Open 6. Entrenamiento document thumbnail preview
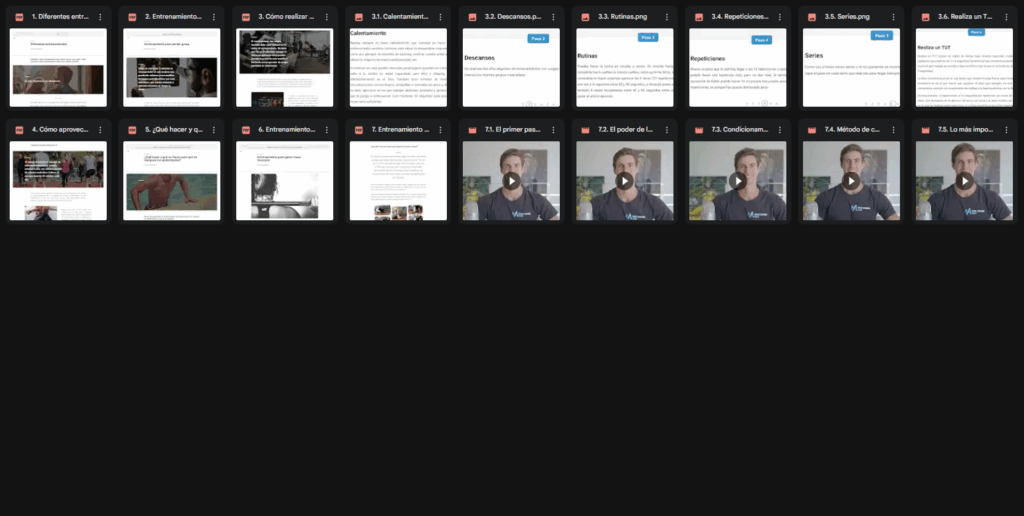This screenshot has height=516, width=1024. [x=284, y=181]
